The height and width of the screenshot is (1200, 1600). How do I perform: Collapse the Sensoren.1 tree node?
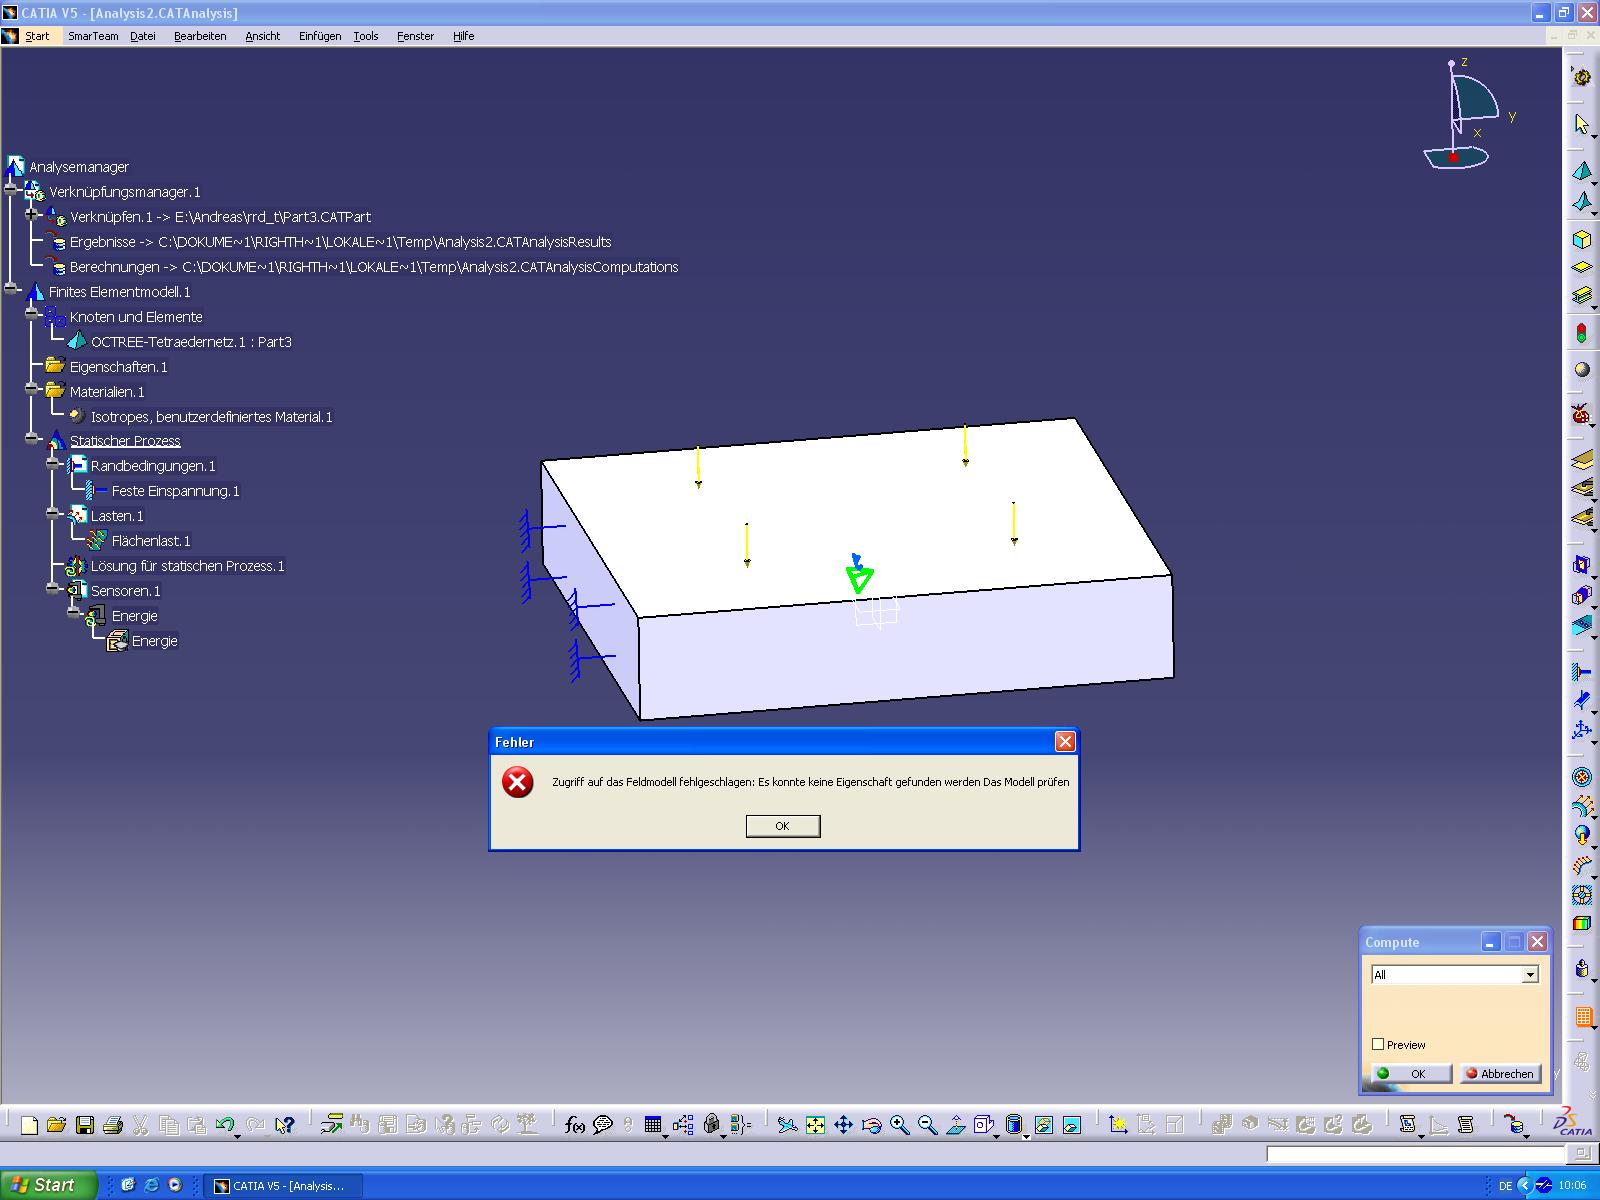53,588
